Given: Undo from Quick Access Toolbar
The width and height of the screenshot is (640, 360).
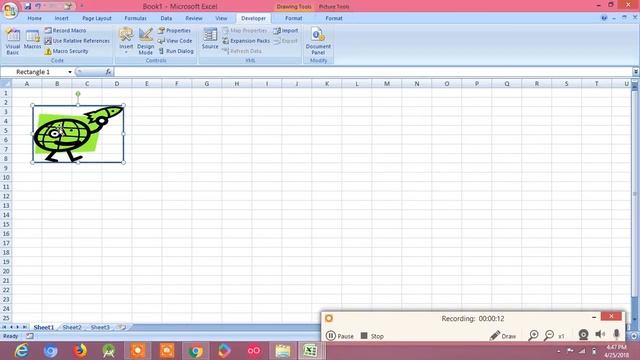Looking at the screenshot, I should tap(38, 6).
